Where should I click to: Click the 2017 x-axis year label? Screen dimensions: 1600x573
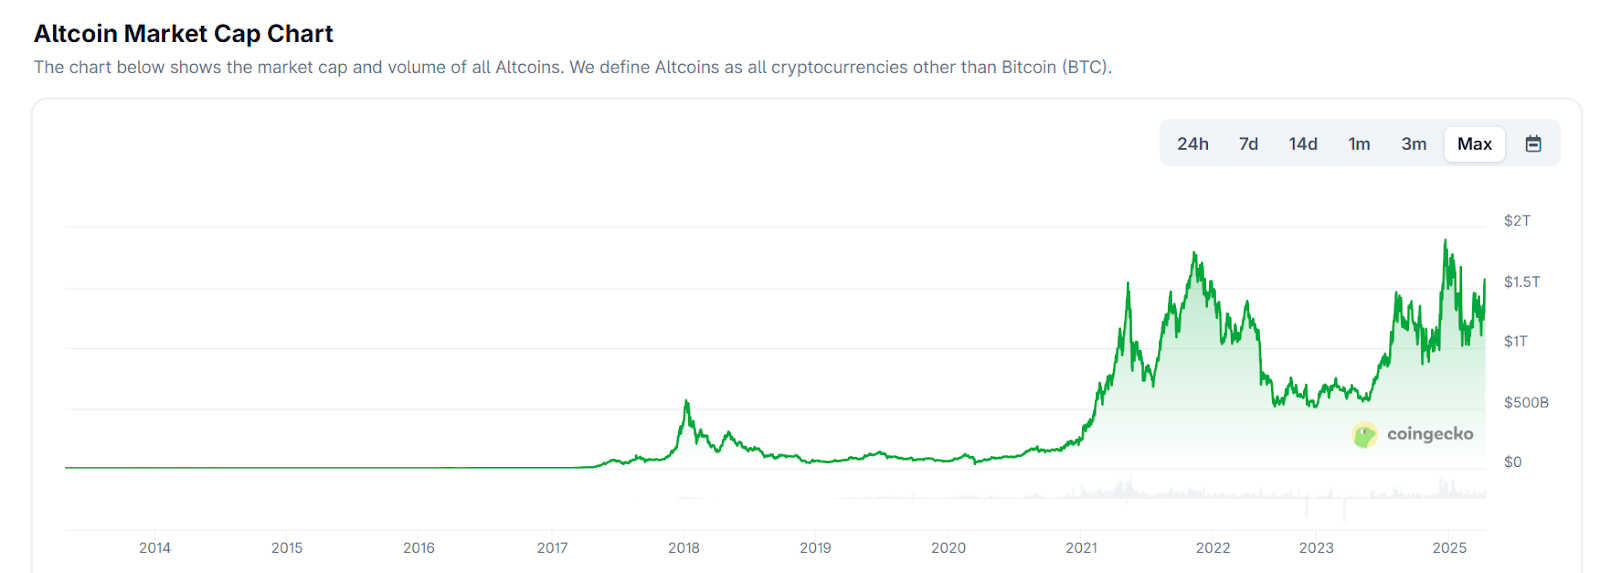pyautogui.click(x=552, y=548)
